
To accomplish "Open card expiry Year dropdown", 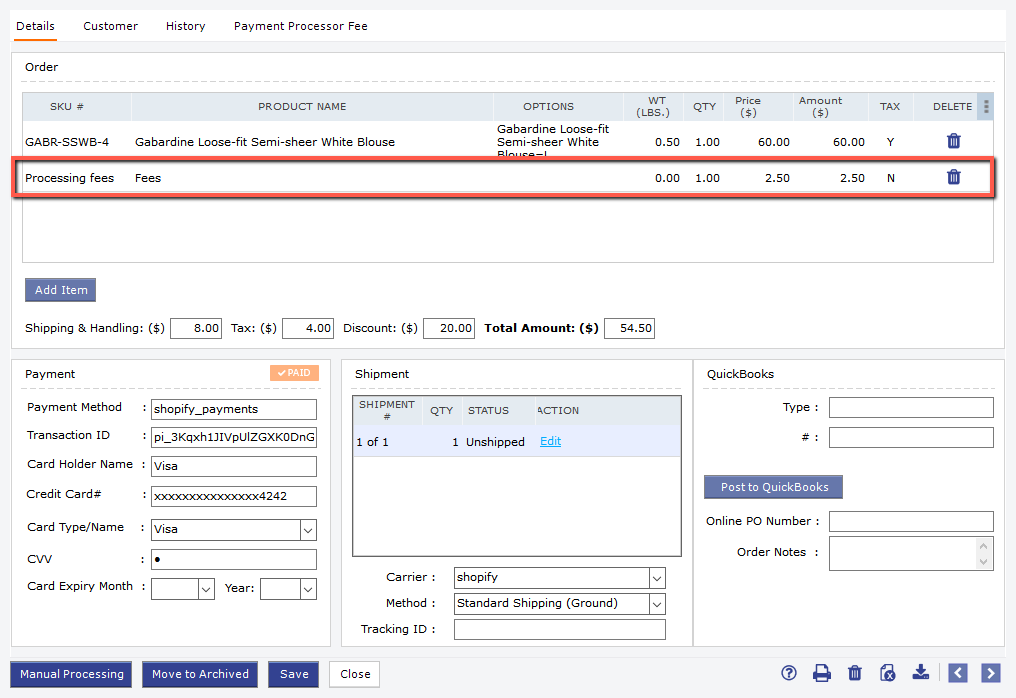I will (x=308, y=589).
